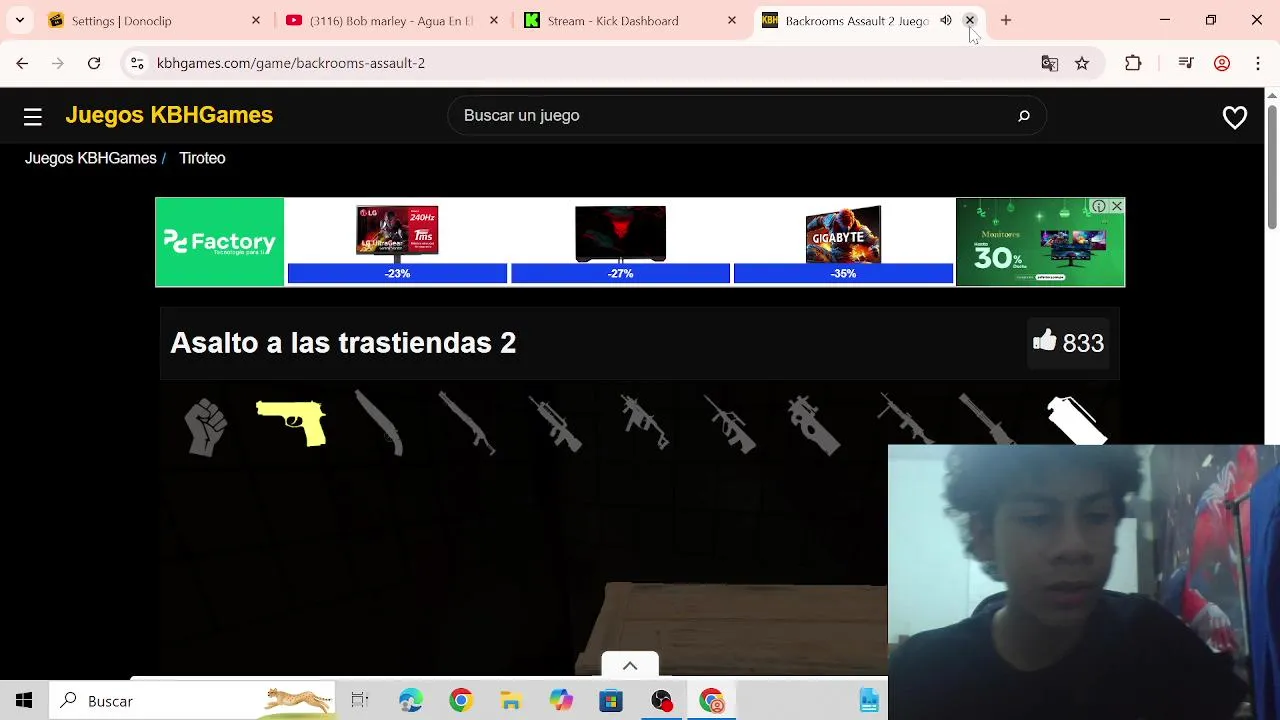Like the game with thumbs-up icon
Image resolution: width=1280 pixels, height=720 pixels.
[x=1044, y=341]
